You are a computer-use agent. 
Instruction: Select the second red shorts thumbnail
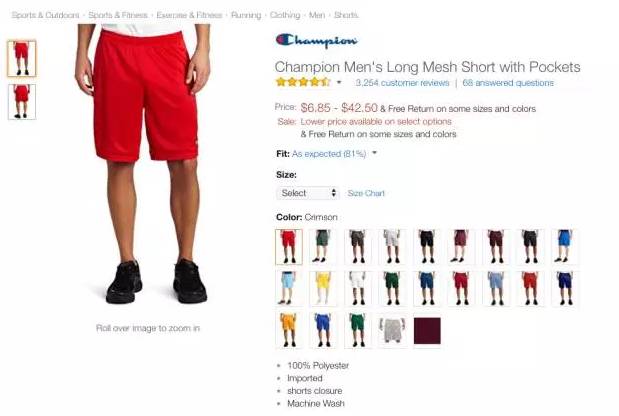click(22, 102)
